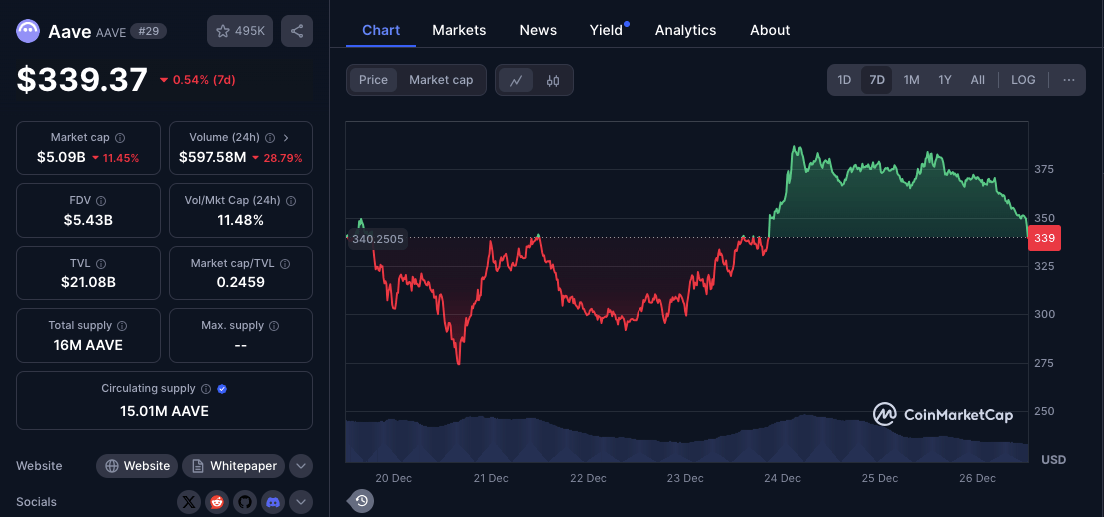Image resolution: width=1104 pixels, height=517 pixels.
Task: Click the history clock icon below chart
Action: click(362, 501)
